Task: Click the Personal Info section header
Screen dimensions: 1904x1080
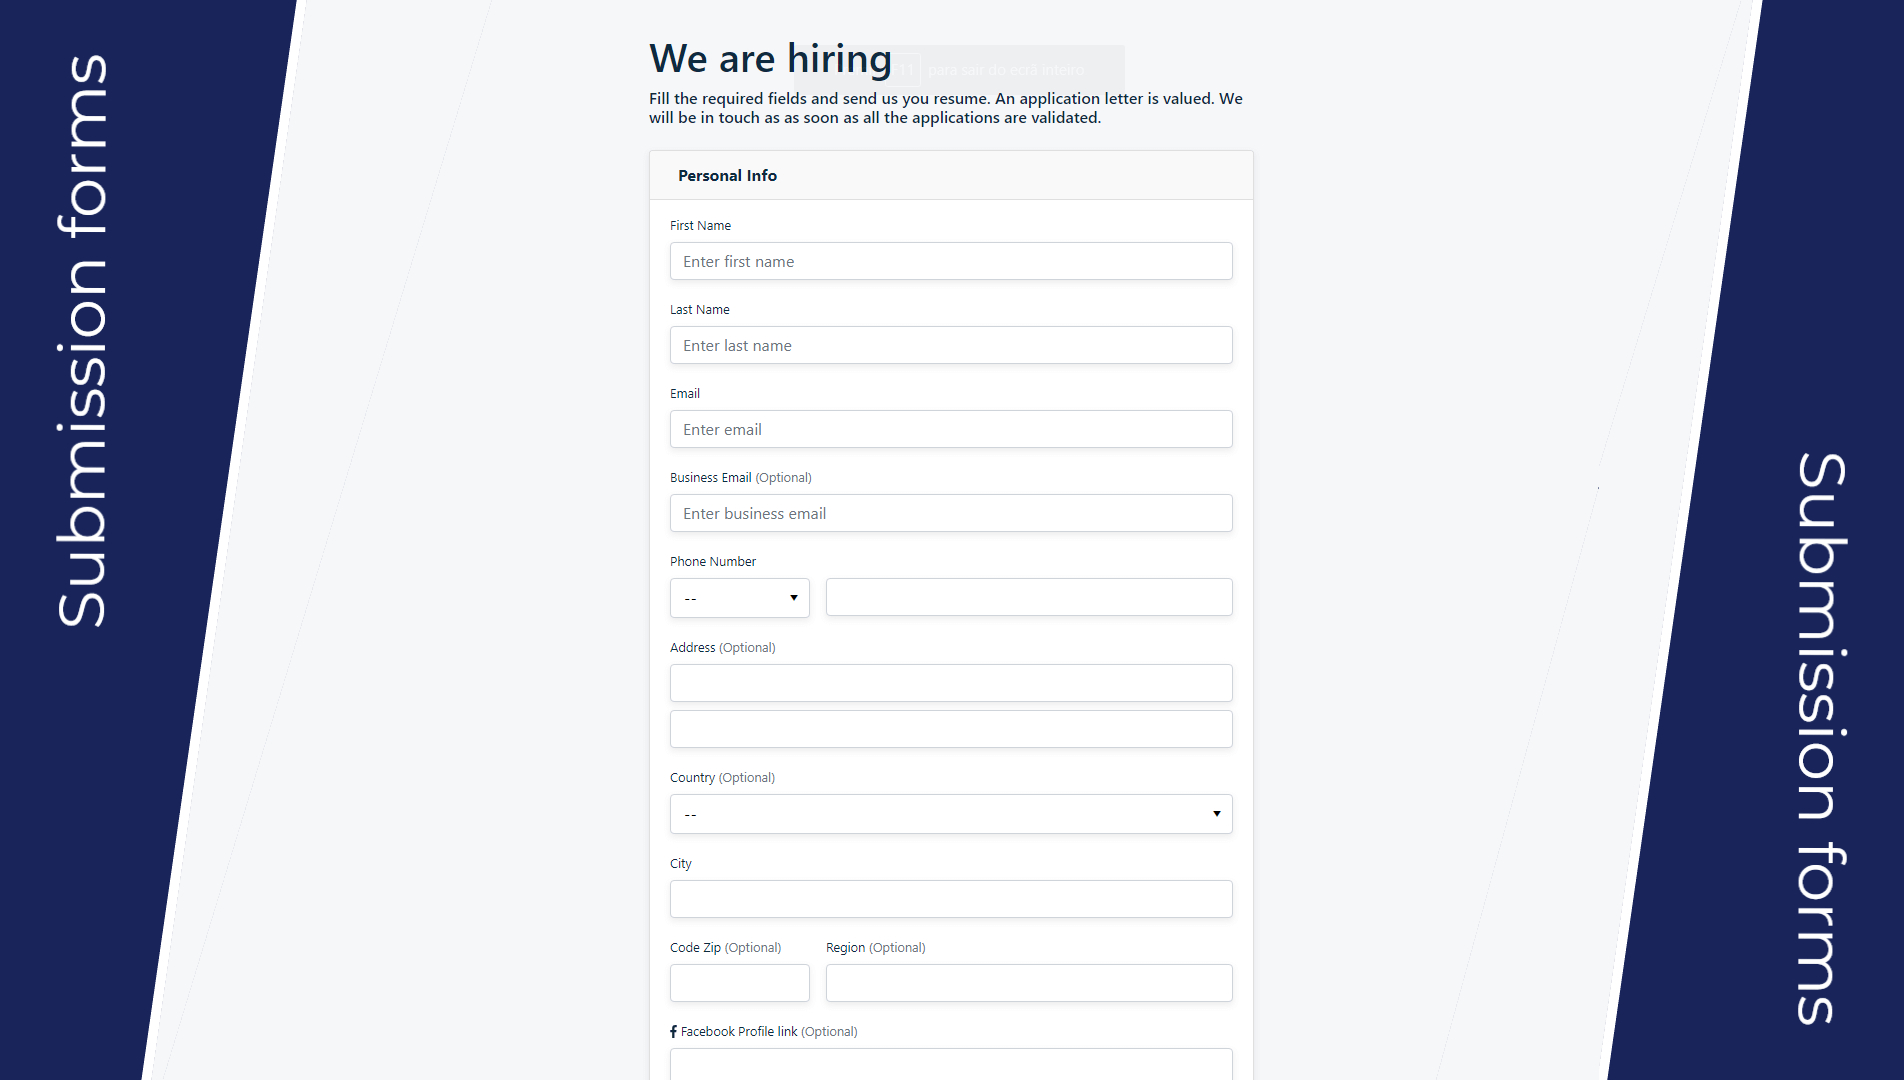Action: pyautogui.click(x=727, y=175)
